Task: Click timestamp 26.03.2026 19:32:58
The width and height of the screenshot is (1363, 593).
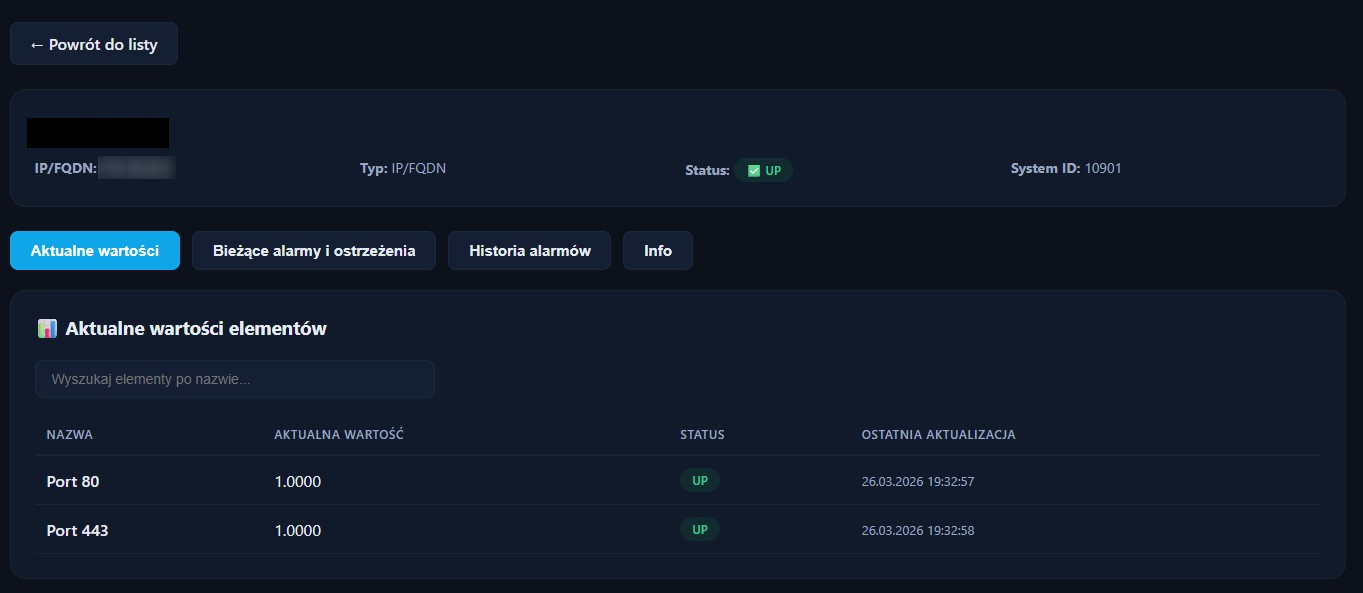Action: pyautogui.click(x=918, y=530)
